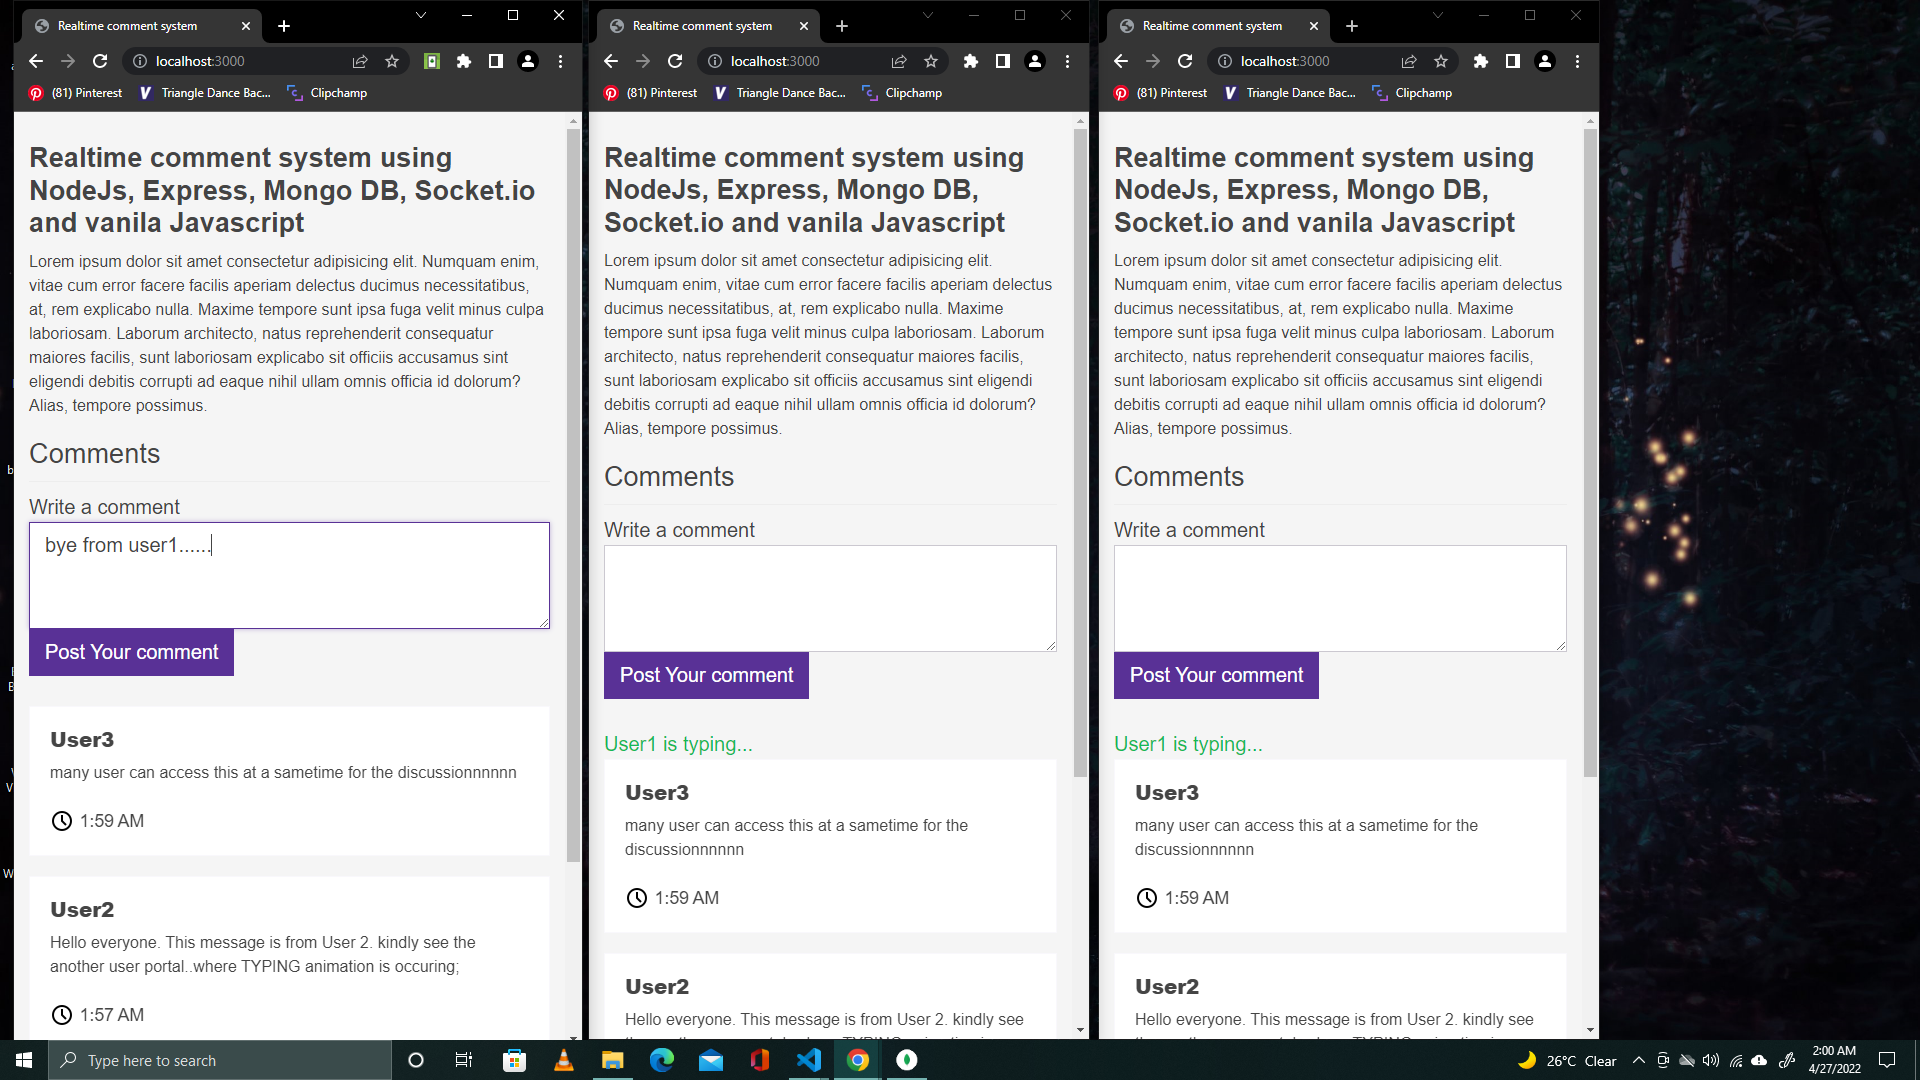Open Visual Studio Code from the taskbar
The image size is (1920, 1080).
(809, 1060)
